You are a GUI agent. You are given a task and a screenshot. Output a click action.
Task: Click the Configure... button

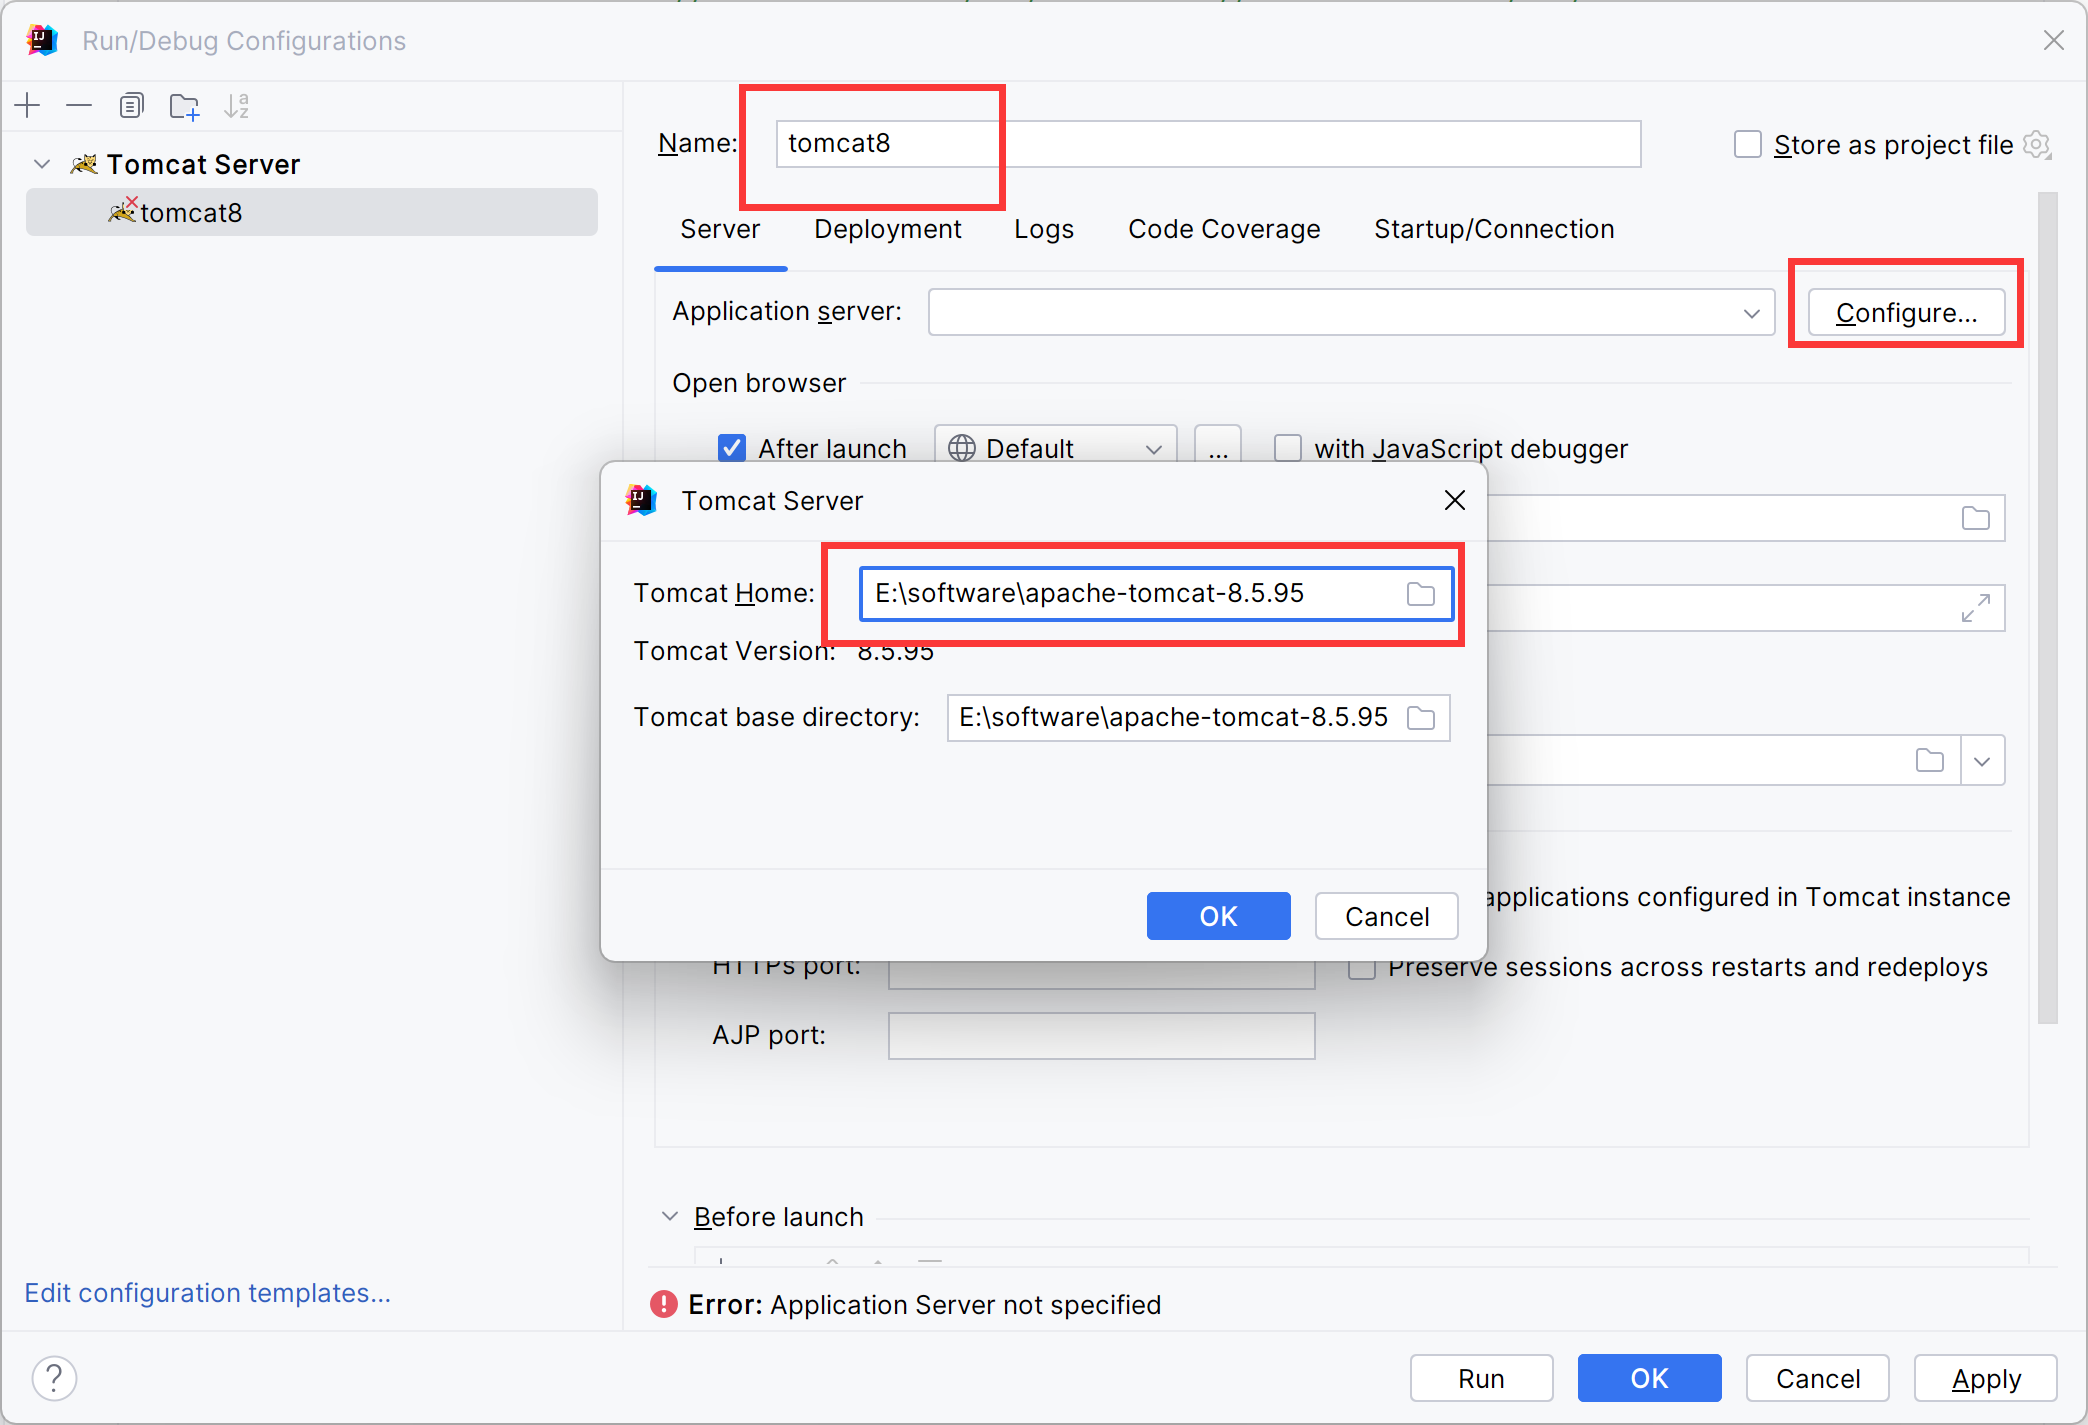point(1905,313)
